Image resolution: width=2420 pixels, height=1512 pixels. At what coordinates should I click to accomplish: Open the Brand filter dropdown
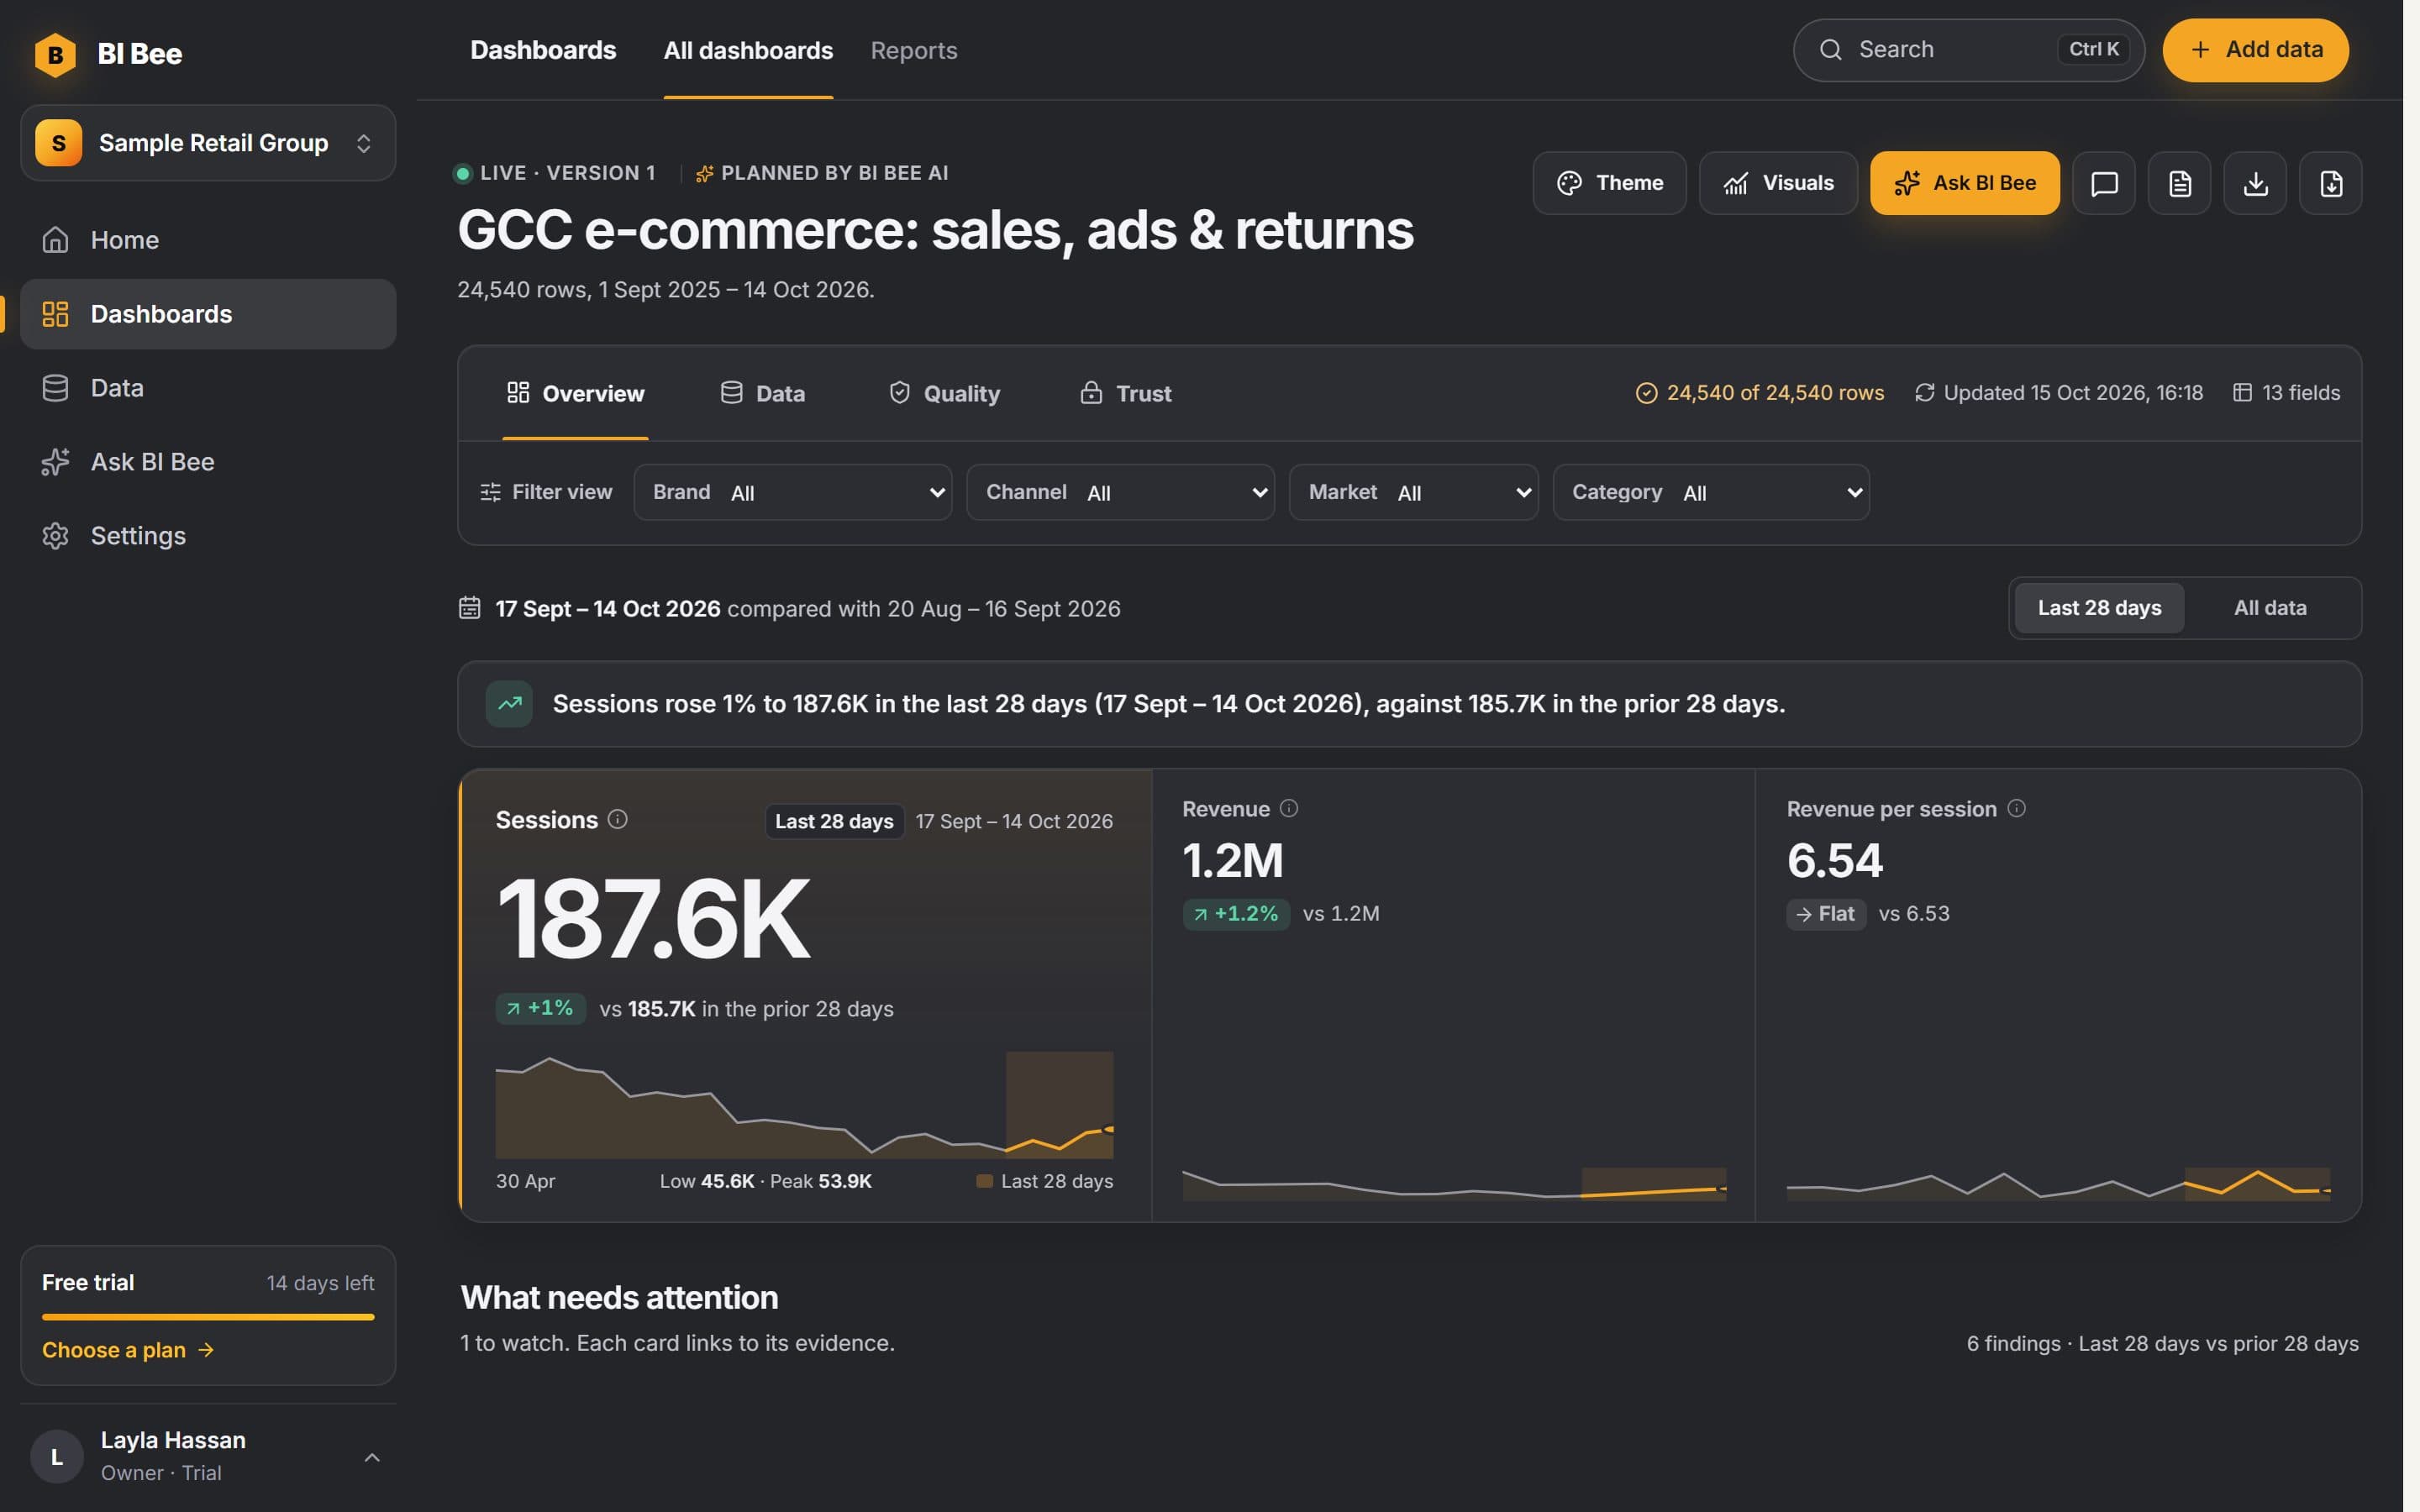(792, 492)
